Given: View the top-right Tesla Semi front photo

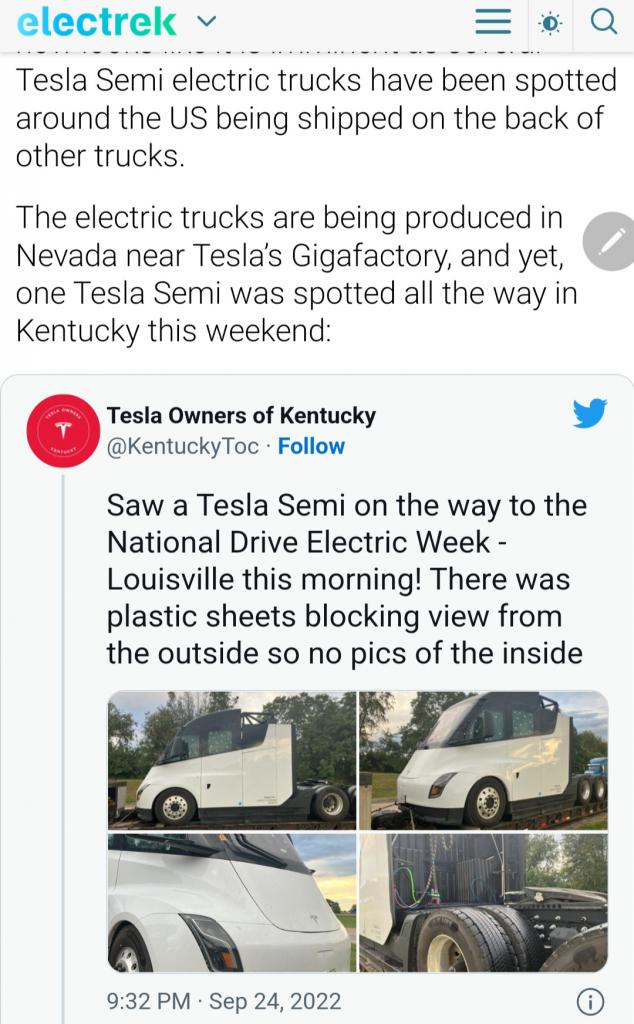Looking at the screenshot, I should [484, 759].
